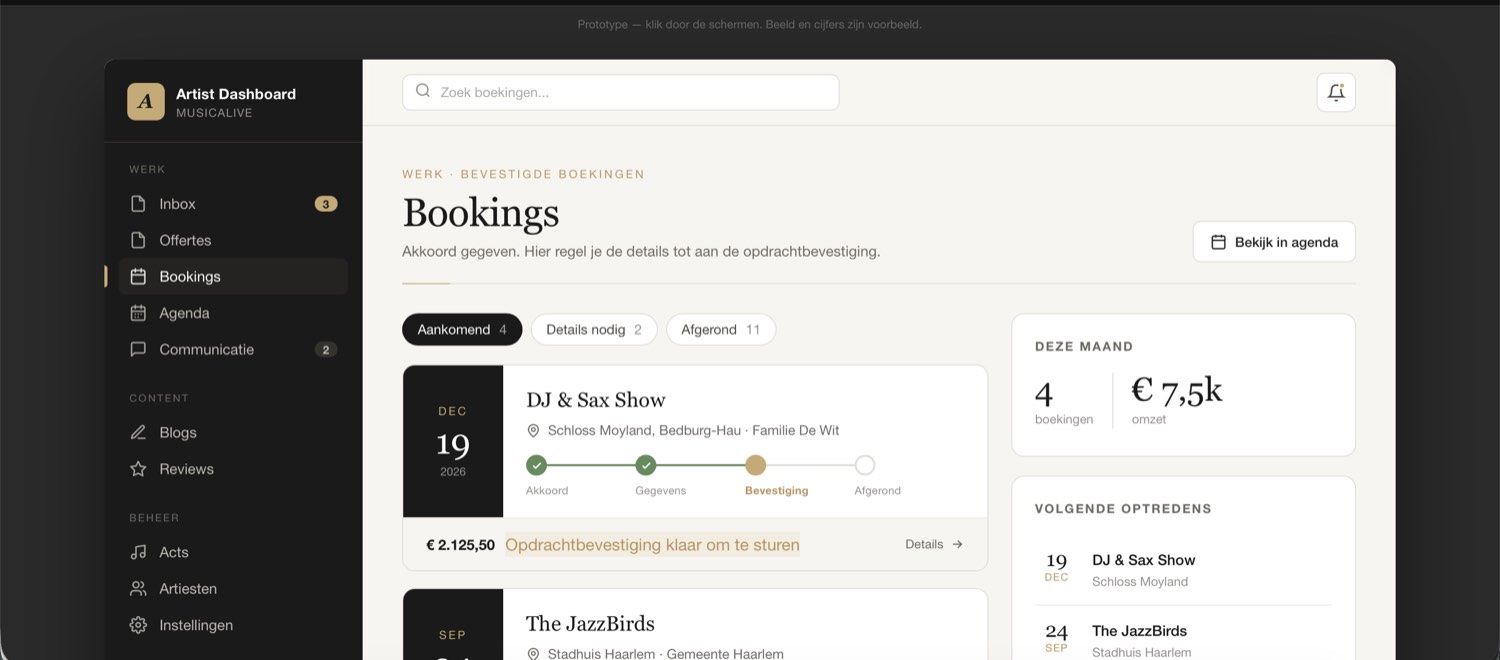Open the Inbox menu item
Viewport: 1500px width, 660px height.
(x=233, y=204)
